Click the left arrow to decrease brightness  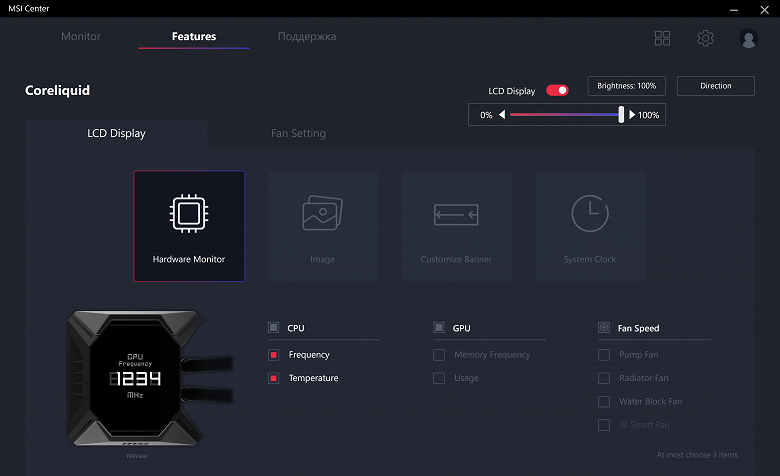(502, 115)
